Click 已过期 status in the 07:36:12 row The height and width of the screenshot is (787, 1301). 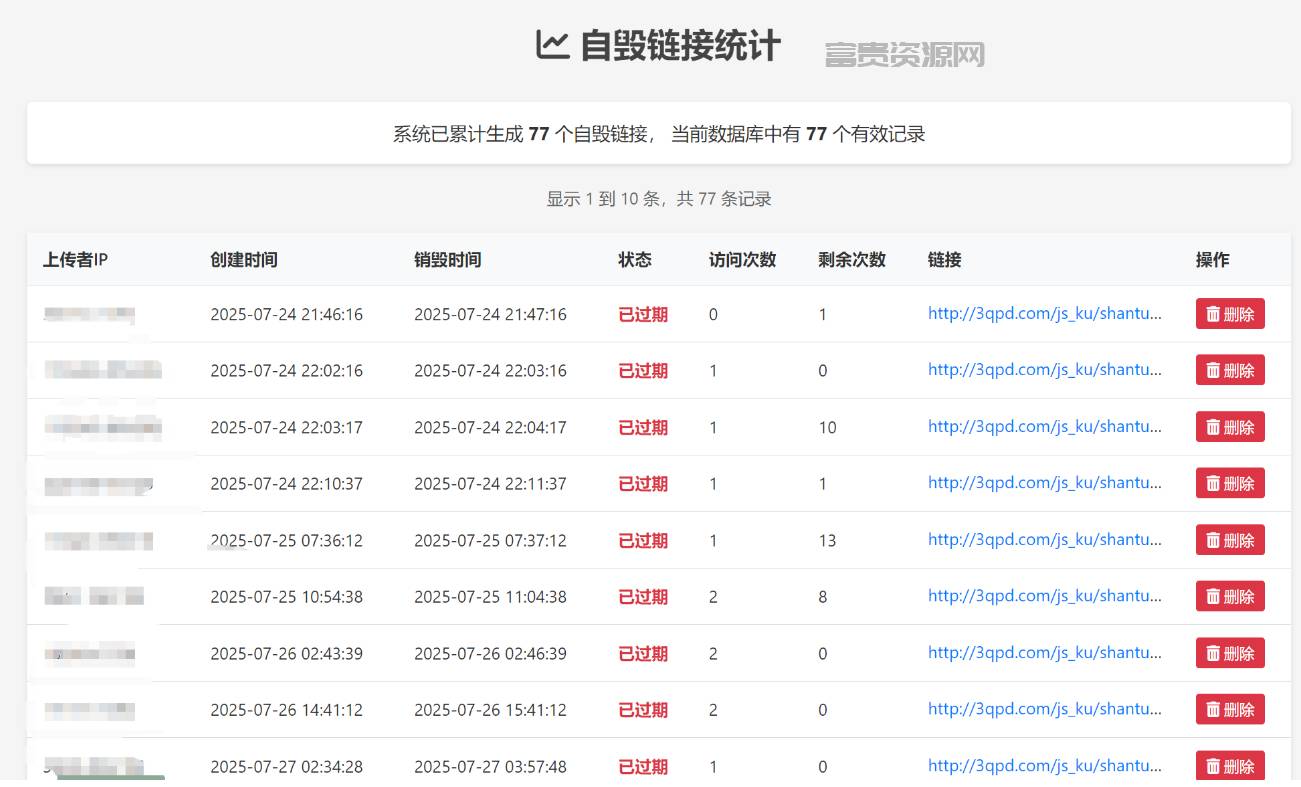click(643, 540)
